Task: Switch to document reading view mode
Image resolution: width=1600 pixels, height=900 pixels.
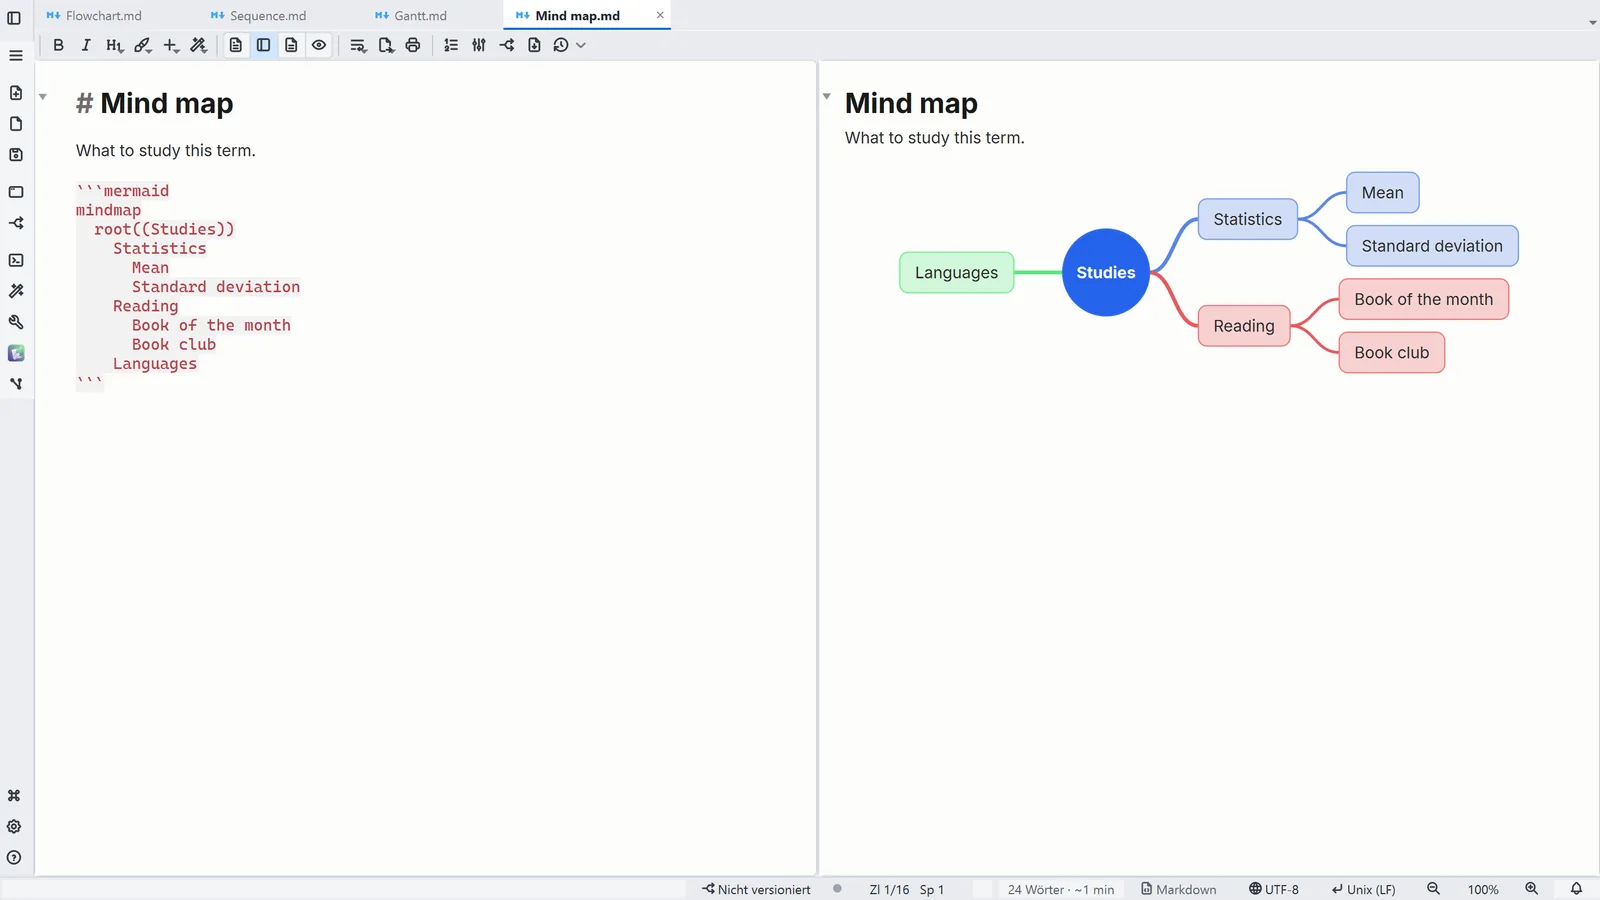Action: coord(291,45)
